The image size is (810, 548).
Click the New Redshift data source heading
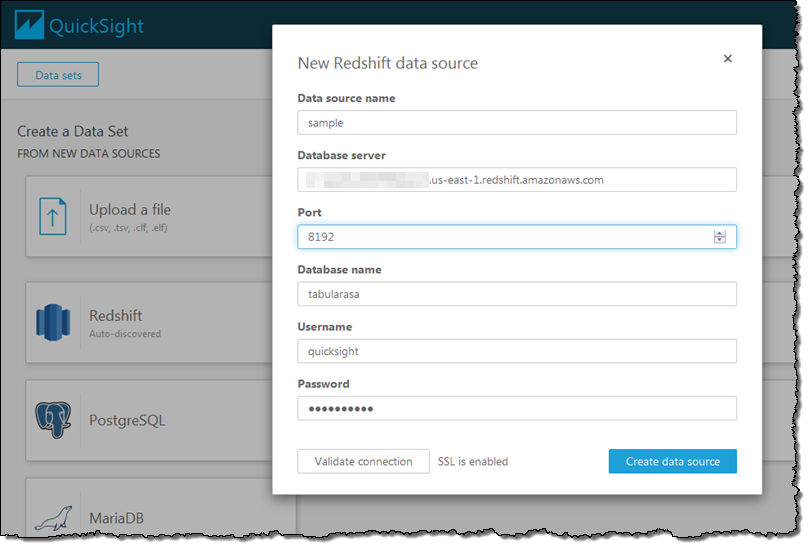click(388, 63)
